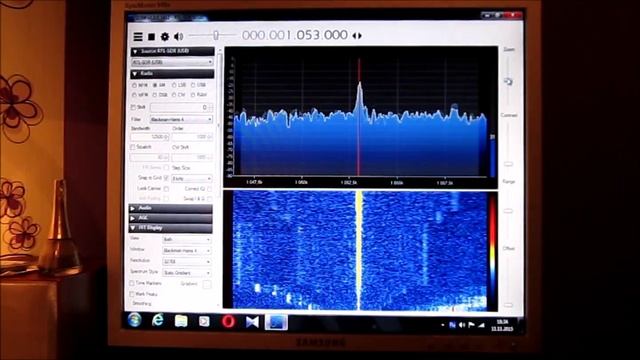Enable the Time Markers checkbox

coord(132,283)
